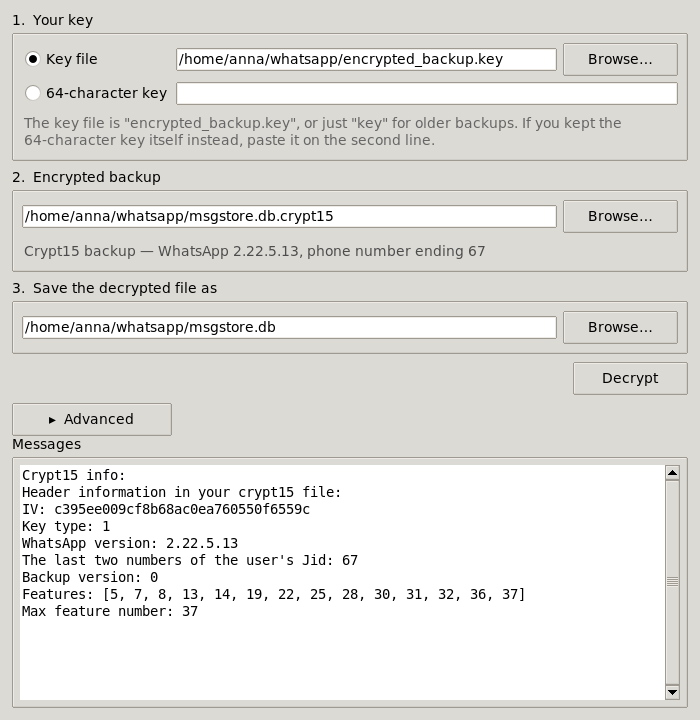Browse for the key file
The image size is (700, 720).
[x=620, y=60]
